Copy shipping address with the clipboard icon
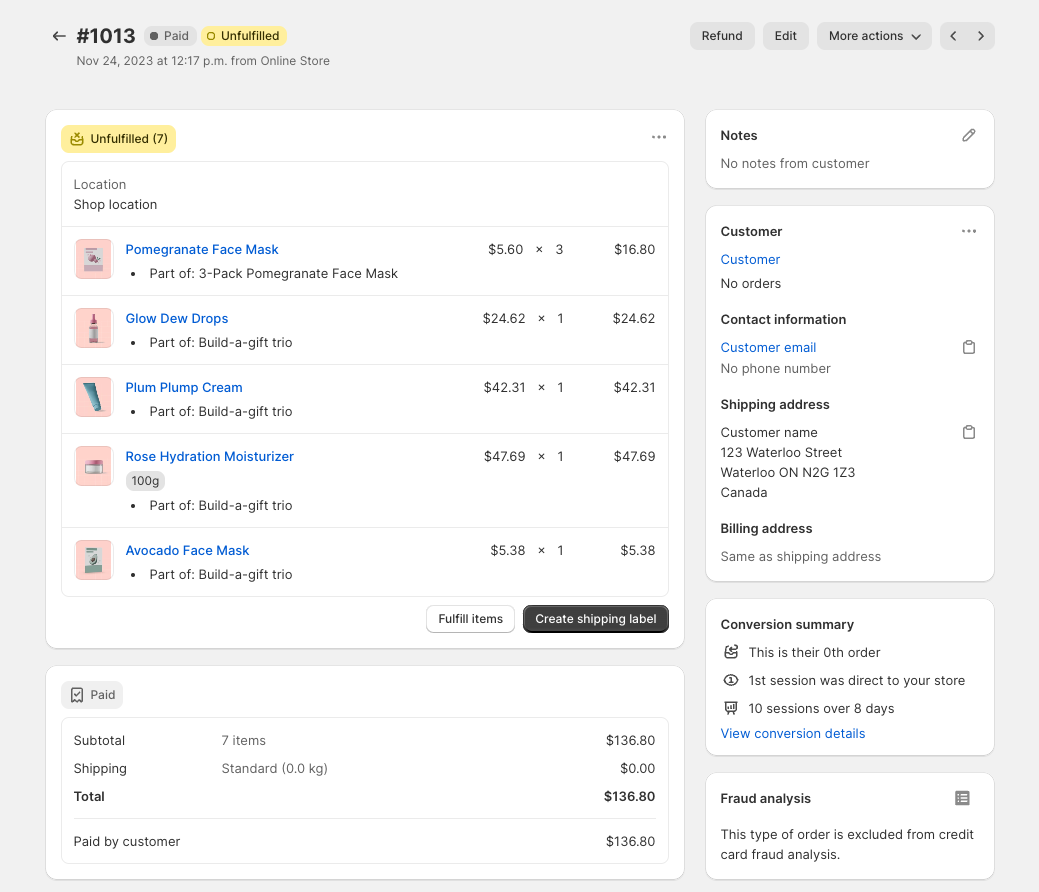The width and height of the screenshot is (1039, 892). [968, 432]
